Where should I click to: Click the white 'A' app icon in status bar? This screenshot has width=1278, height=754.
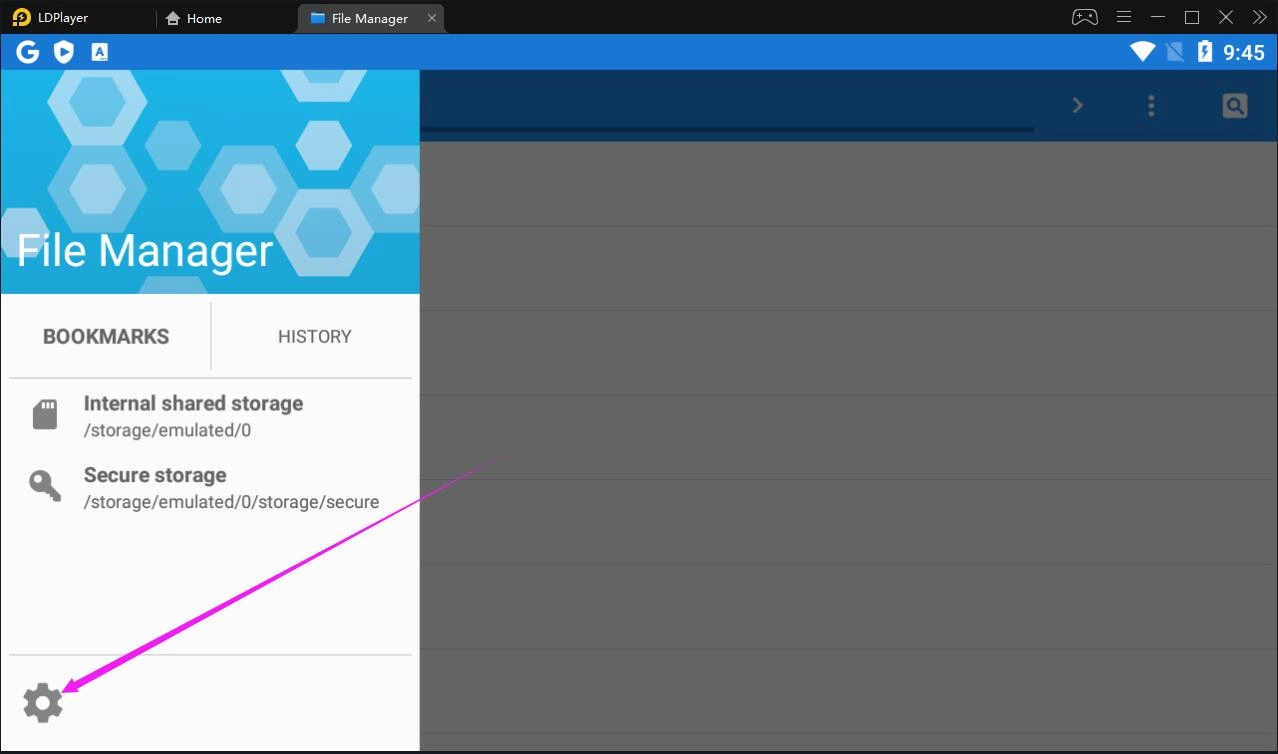coord(98,51)
